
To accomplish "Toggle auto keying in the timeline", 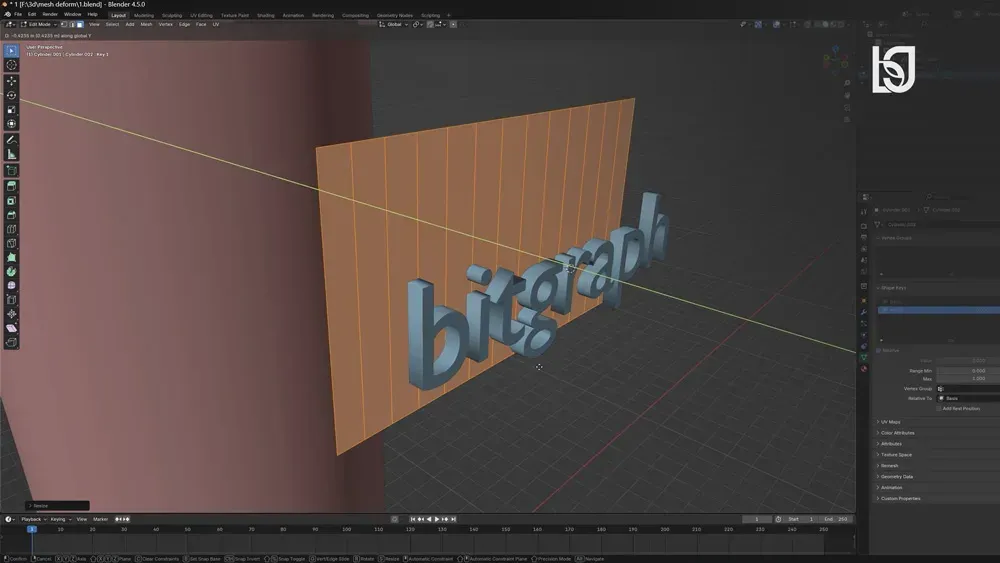I will [x=395, y=519].
